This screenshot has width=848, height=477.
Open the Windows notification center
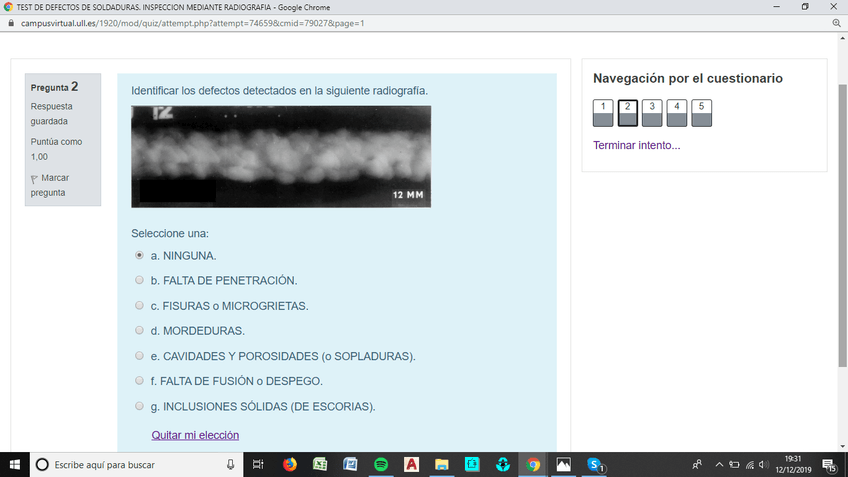click(x=829, y=465)
